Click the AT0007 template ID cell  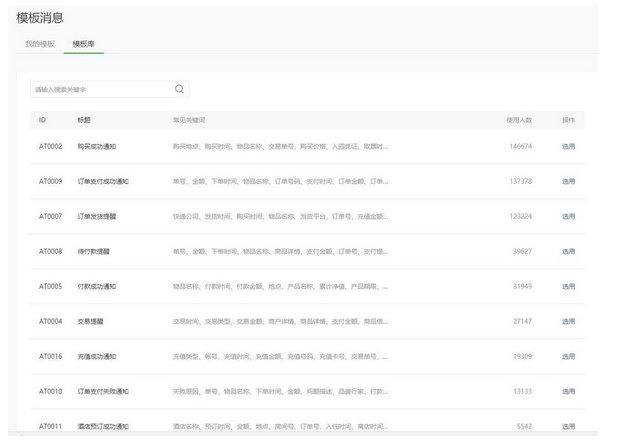coord(51,216)
